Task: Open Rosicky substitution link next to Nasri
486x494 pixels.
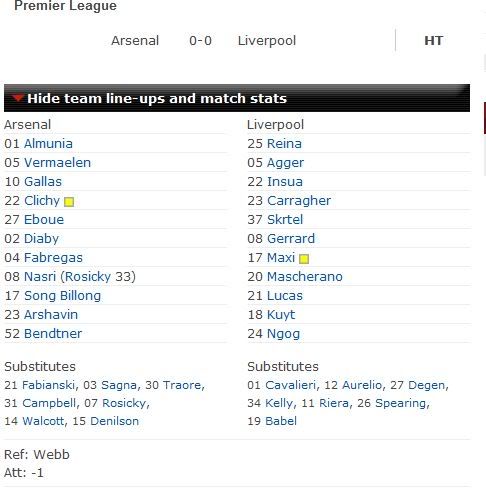Action: coord(87,277)
